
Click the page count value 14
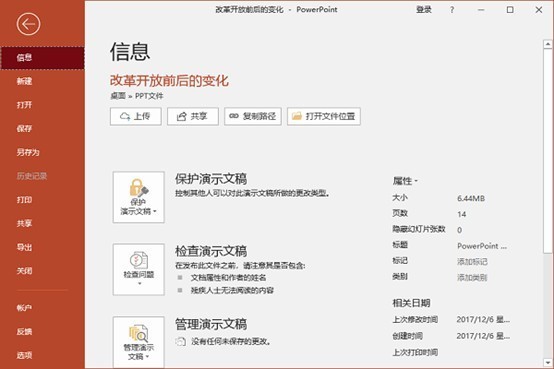click(x=461, y=214)
